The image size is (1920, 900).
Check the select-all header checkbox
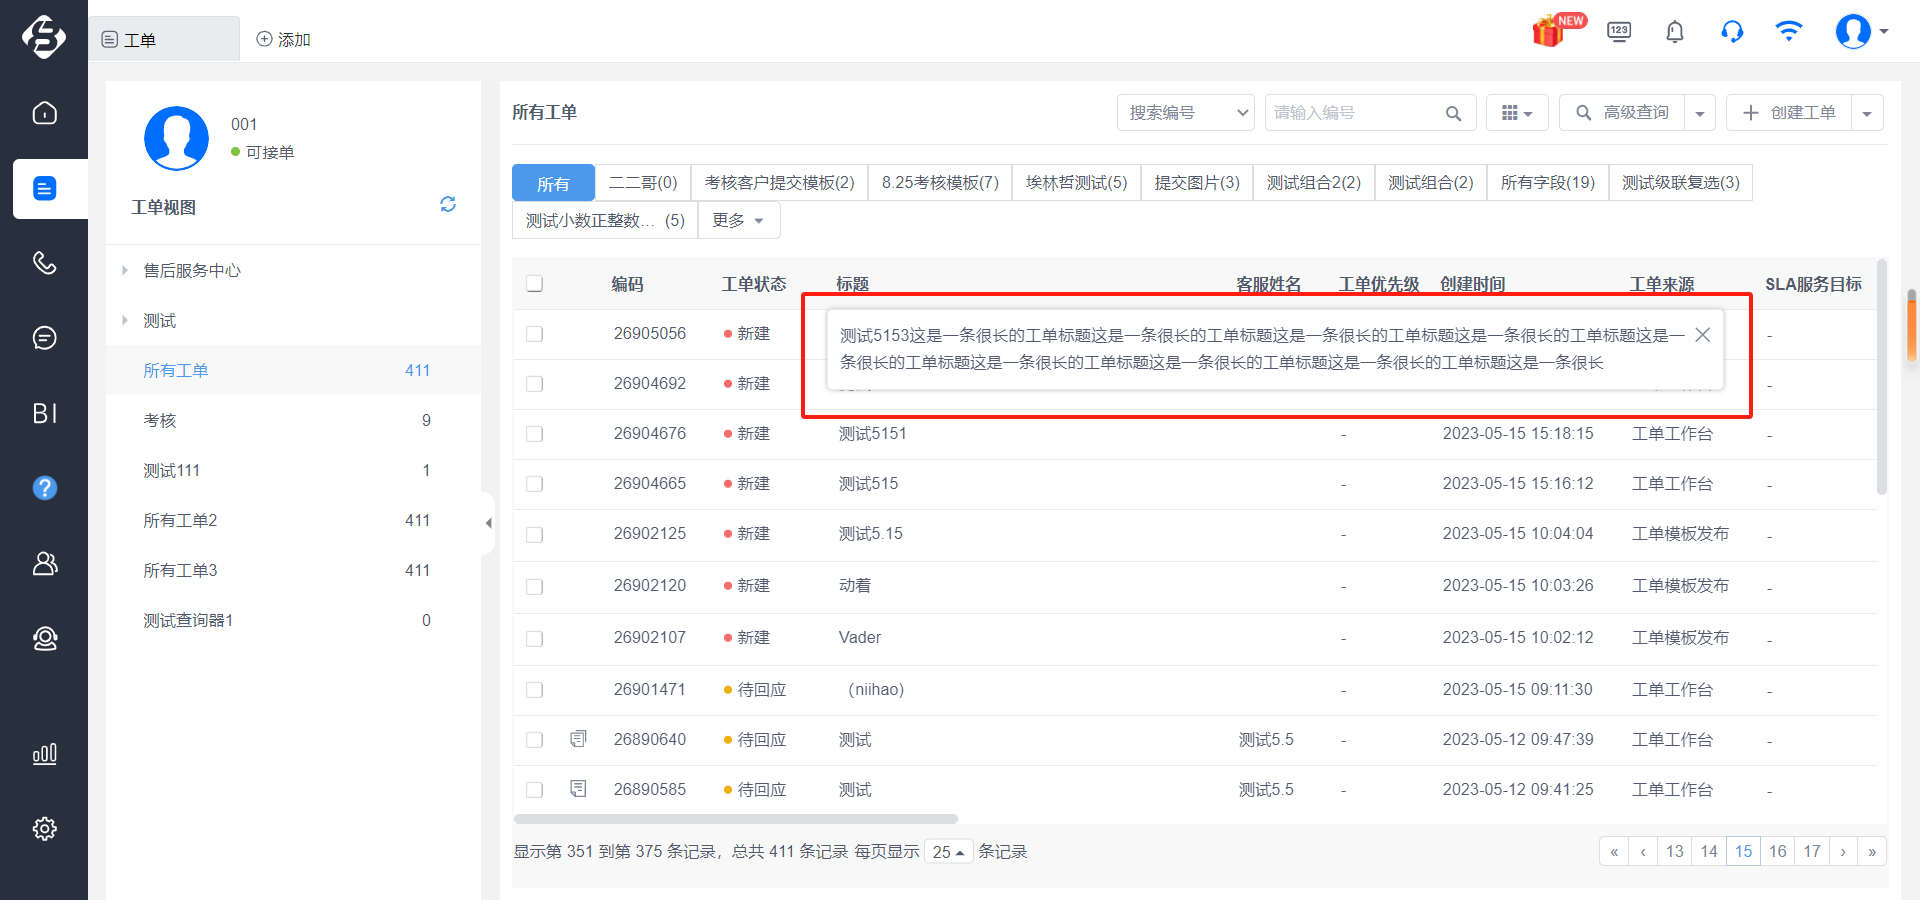(x=535, y=284)
